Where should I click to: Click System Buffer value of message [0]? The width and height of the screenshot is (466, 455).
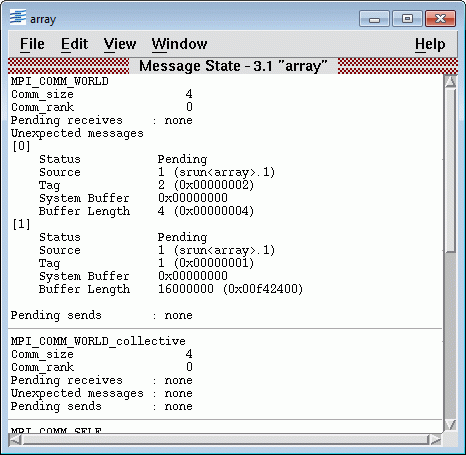click(x=193, y=198)
